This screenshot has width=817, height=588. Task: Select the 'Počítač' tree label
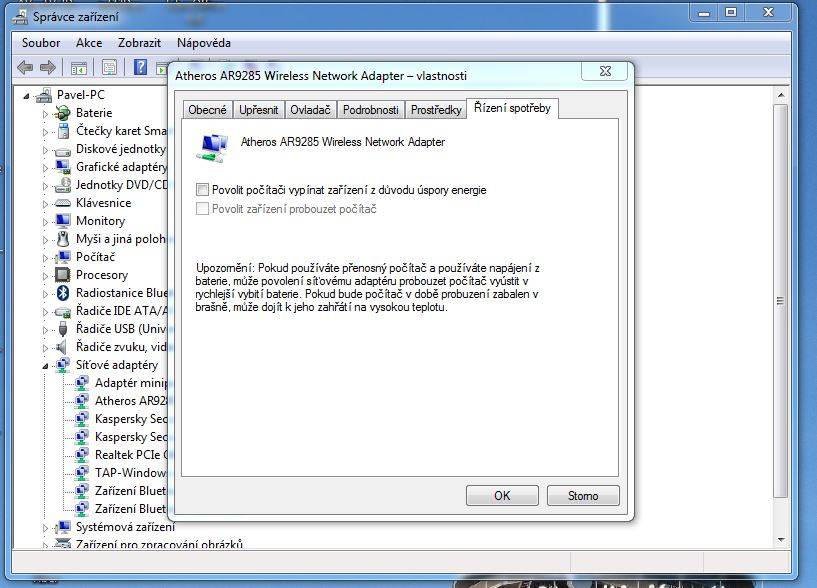pos(95,257)
